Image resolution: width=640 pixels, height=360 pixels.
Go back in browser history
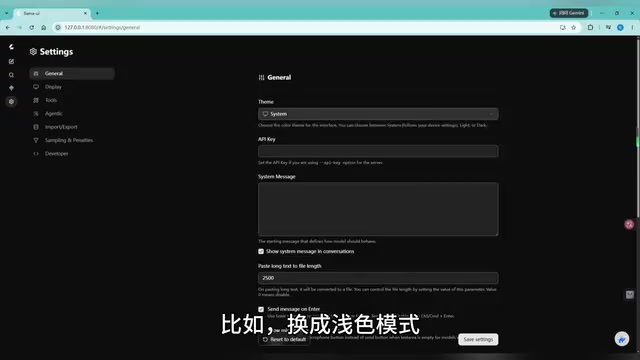[x=8, y=27]
